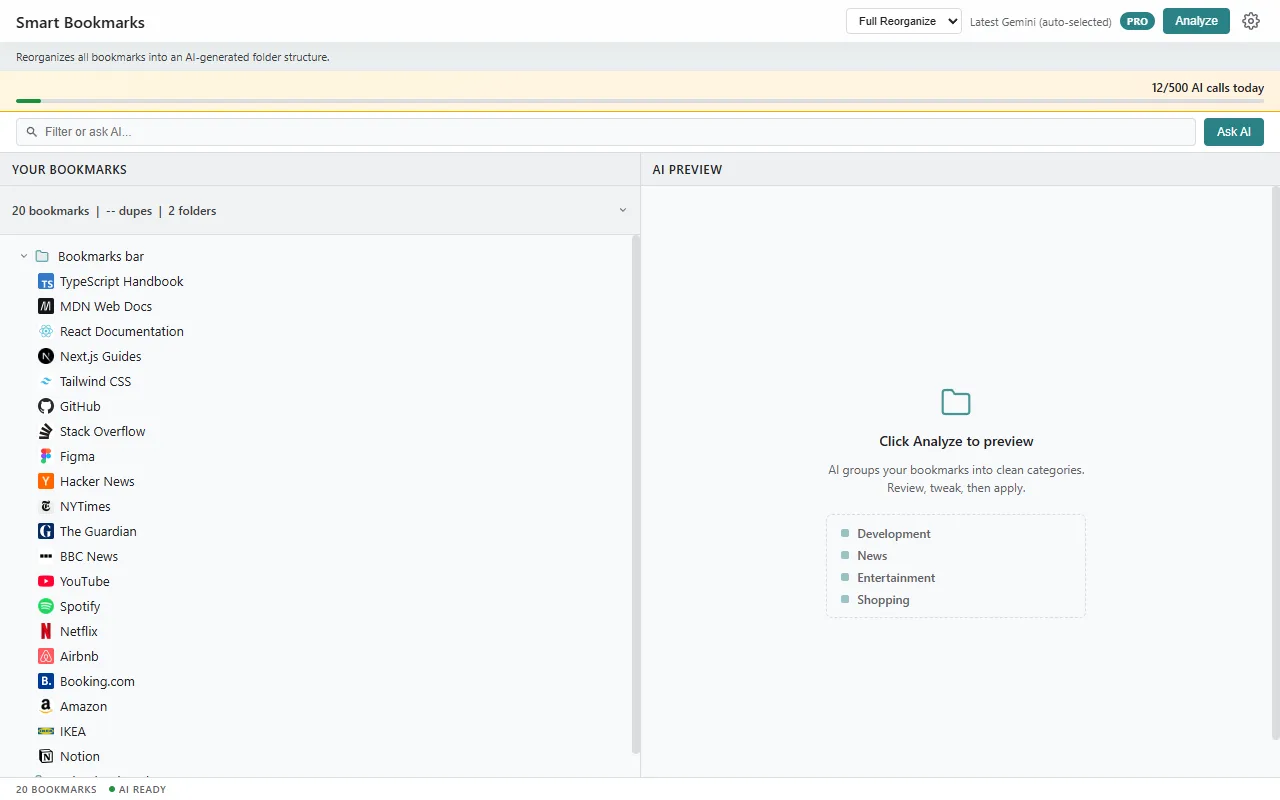Click the Amazon favicon

[45, 707]
